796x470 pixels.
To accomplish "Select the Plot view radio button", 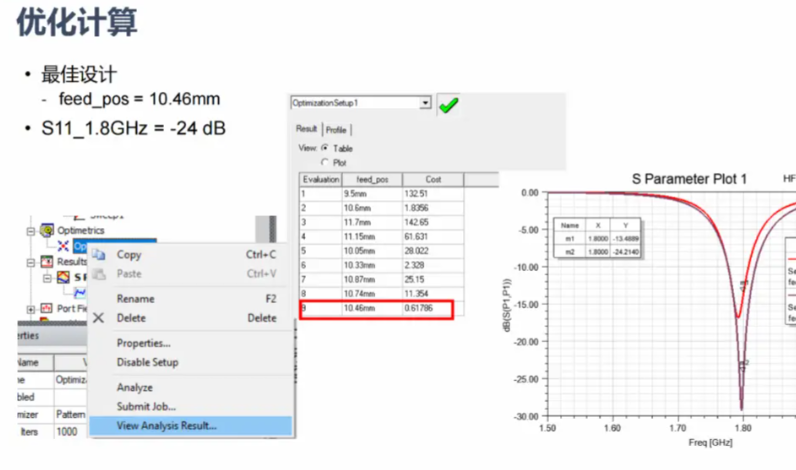I will [324, 161].
